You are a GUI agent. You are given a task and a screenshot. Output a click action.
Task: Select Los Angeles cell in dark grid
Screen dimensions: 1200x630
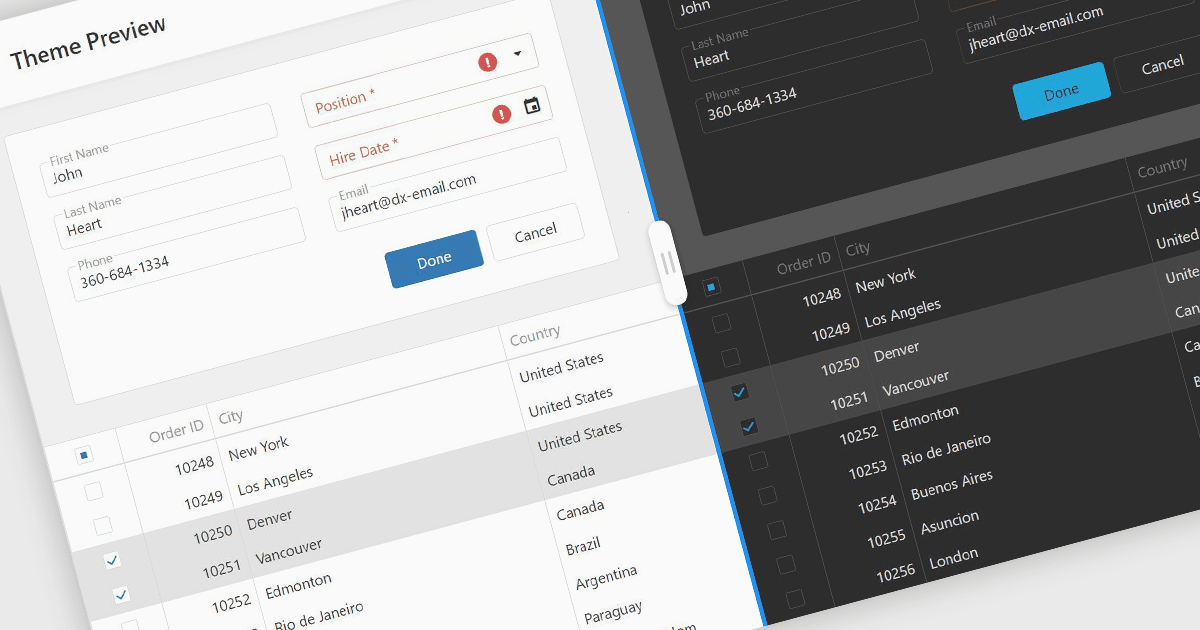(902, 313)
